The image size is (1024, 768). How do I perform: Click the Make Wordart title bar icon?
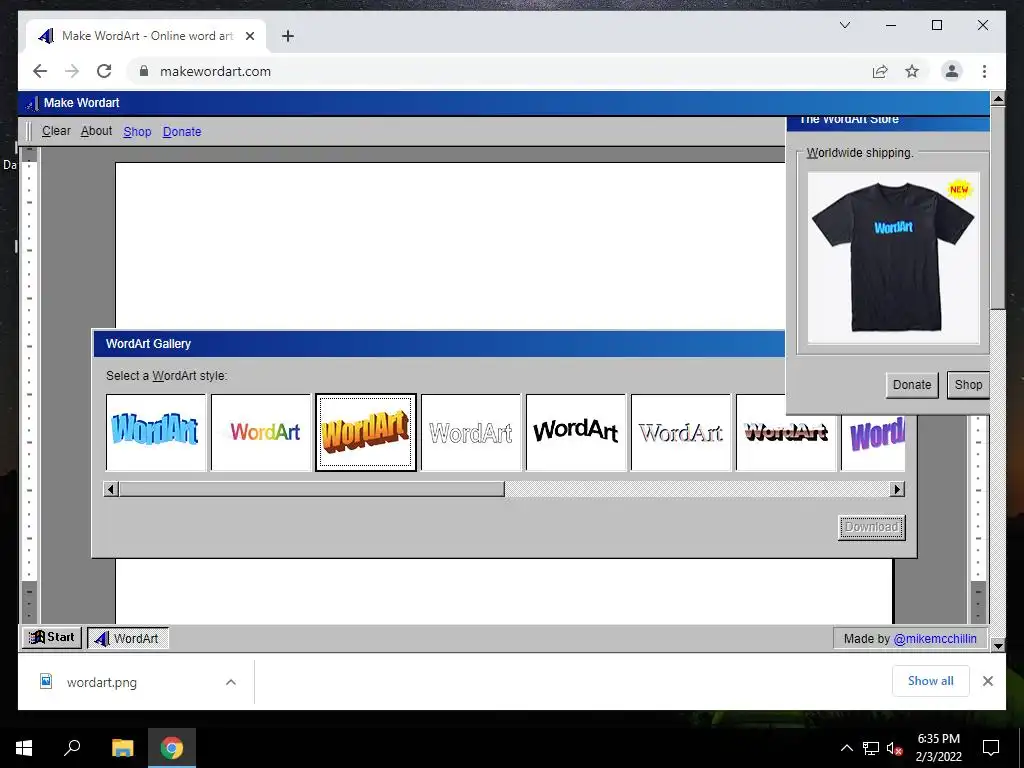tap(32, 103)
